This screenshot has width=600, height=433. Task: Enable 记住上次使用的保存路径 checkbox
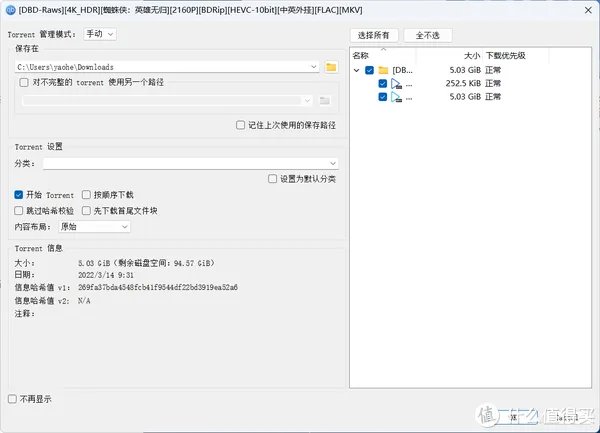tap(240, 125)
